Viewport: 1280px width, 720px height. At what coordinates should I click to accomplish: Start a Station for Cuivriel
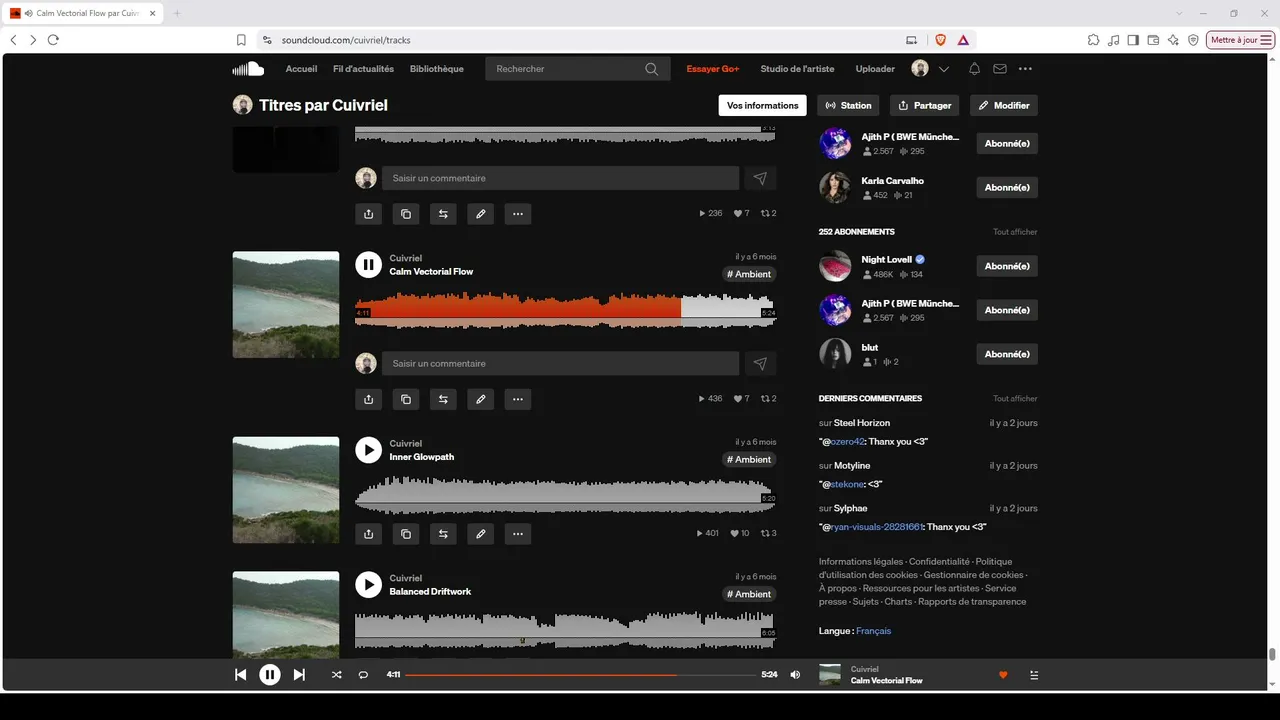[849, 105]
